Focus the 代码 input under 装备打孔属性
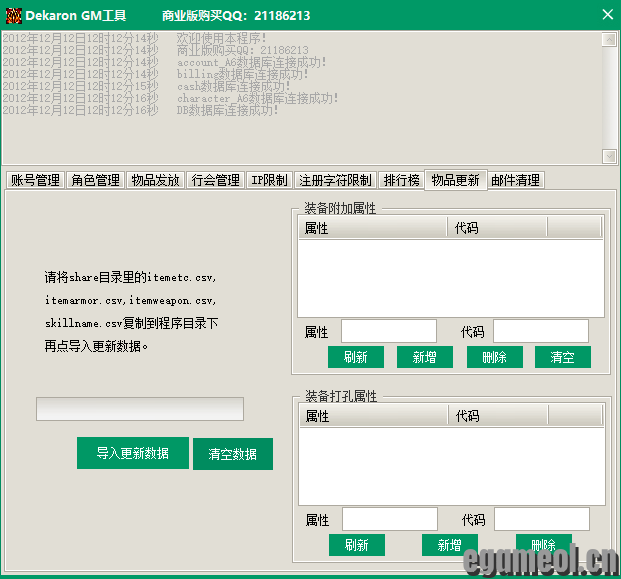The width and height of the screenshot is (621, 579). [541, 519]
